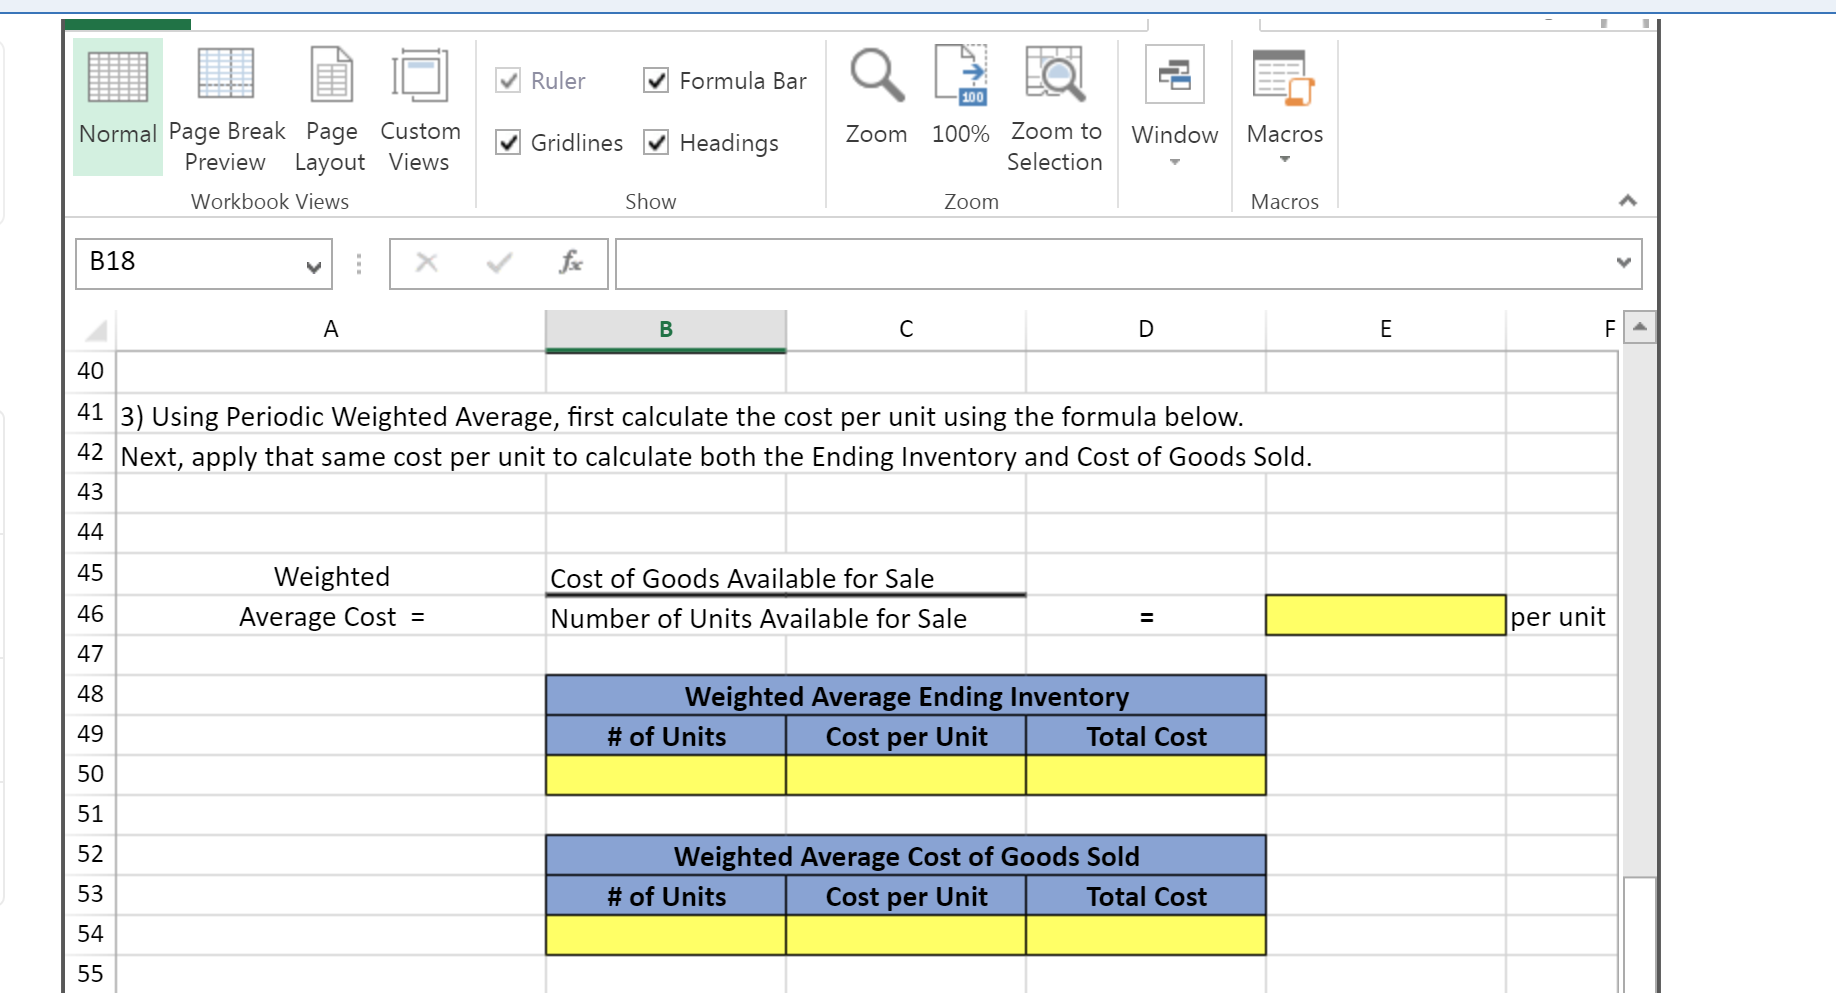Select column C header
1836x993 pixels.
coord(906,330)
